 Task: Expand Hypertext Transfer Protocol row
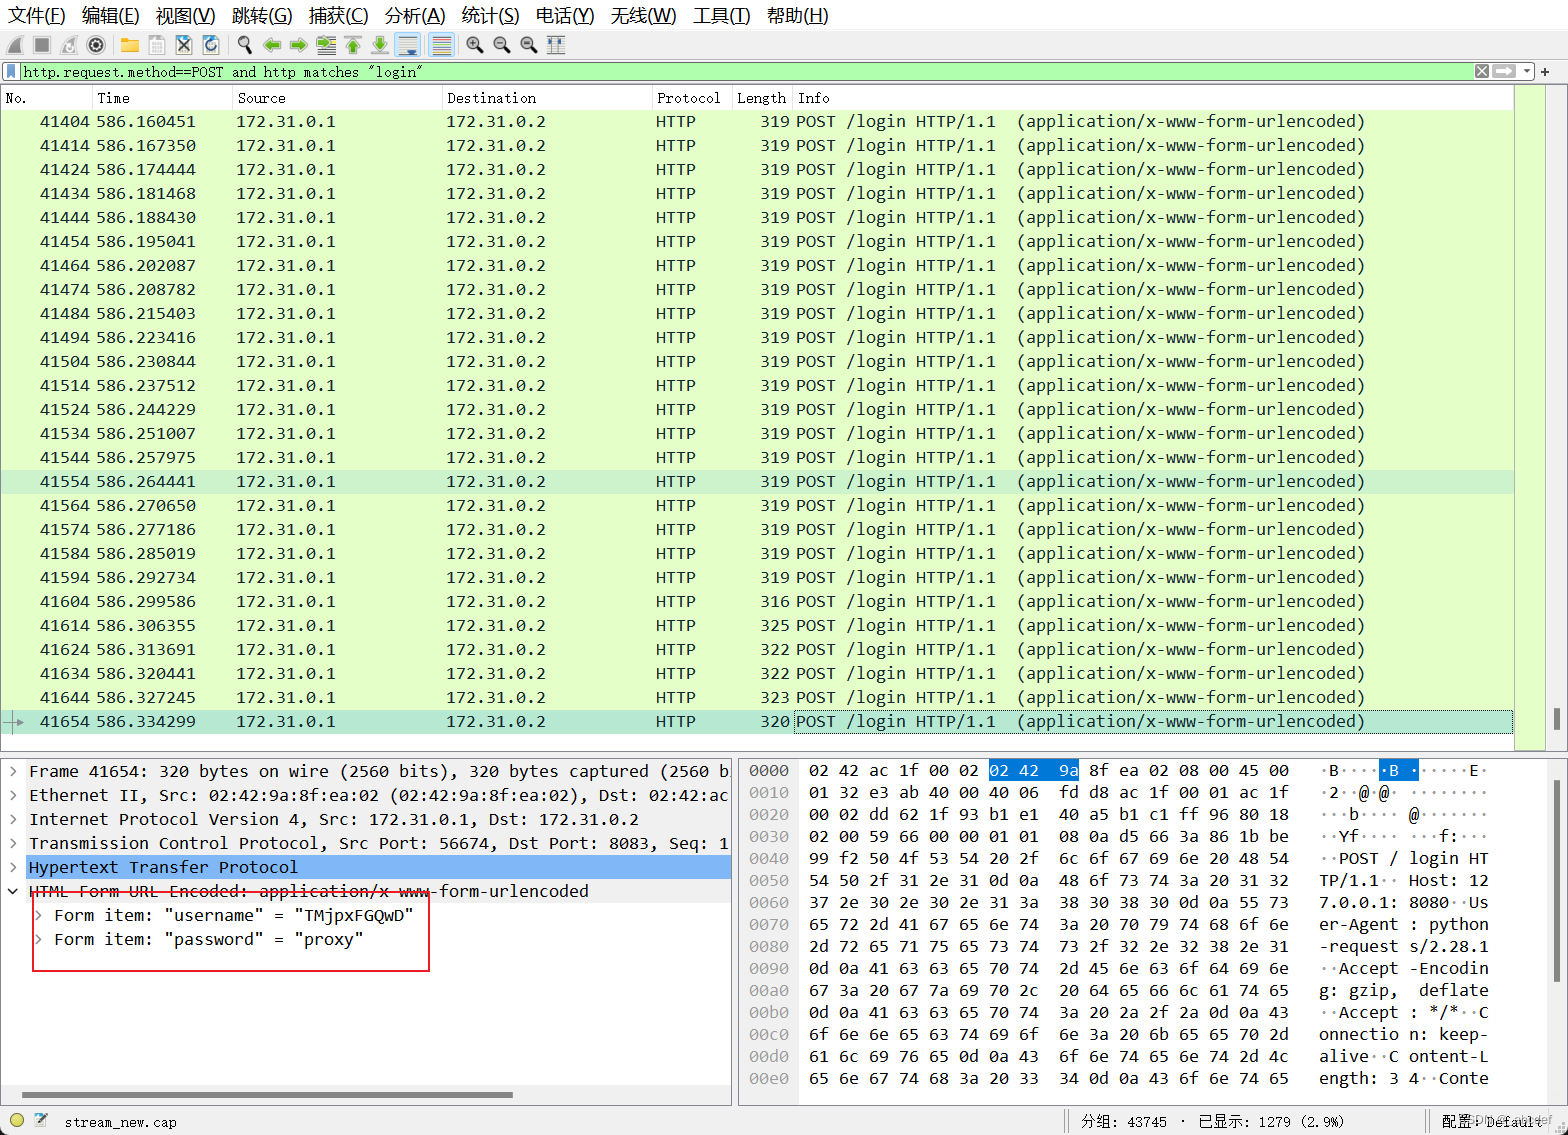(13, 867)
